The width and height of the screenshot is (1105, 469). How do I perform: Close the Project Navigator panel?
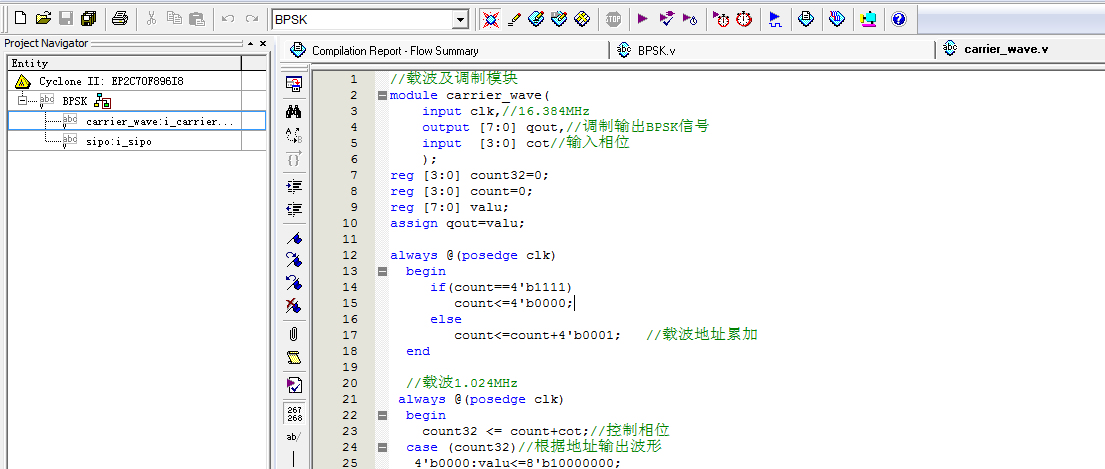[x=263, y=43]
